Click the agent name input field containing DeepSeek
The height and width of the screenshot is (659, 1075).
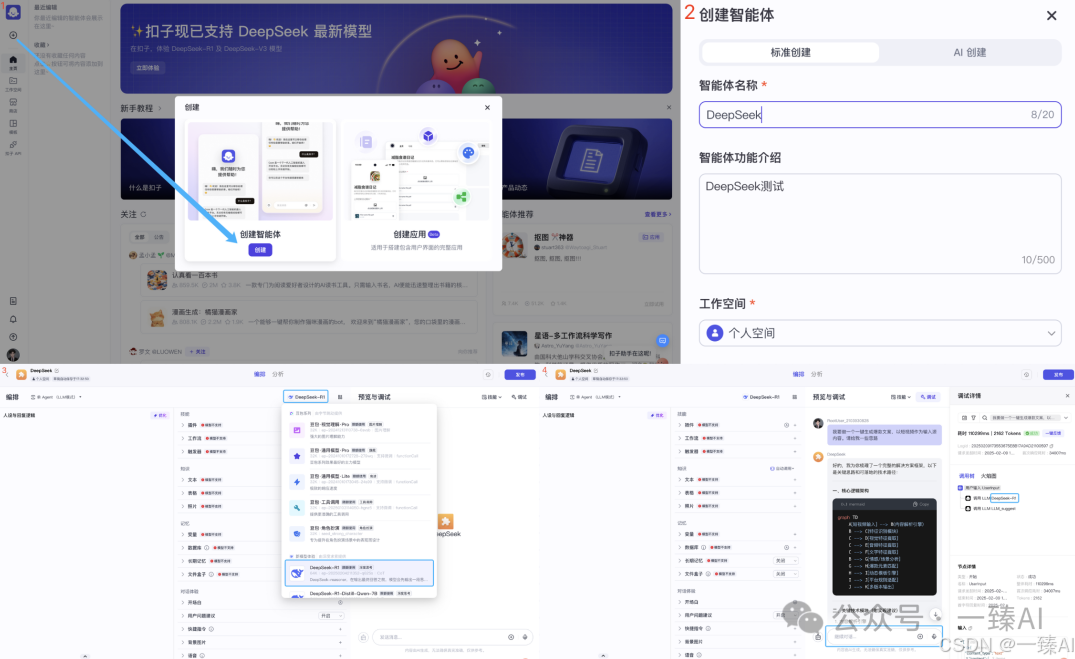tap(880, 114)
